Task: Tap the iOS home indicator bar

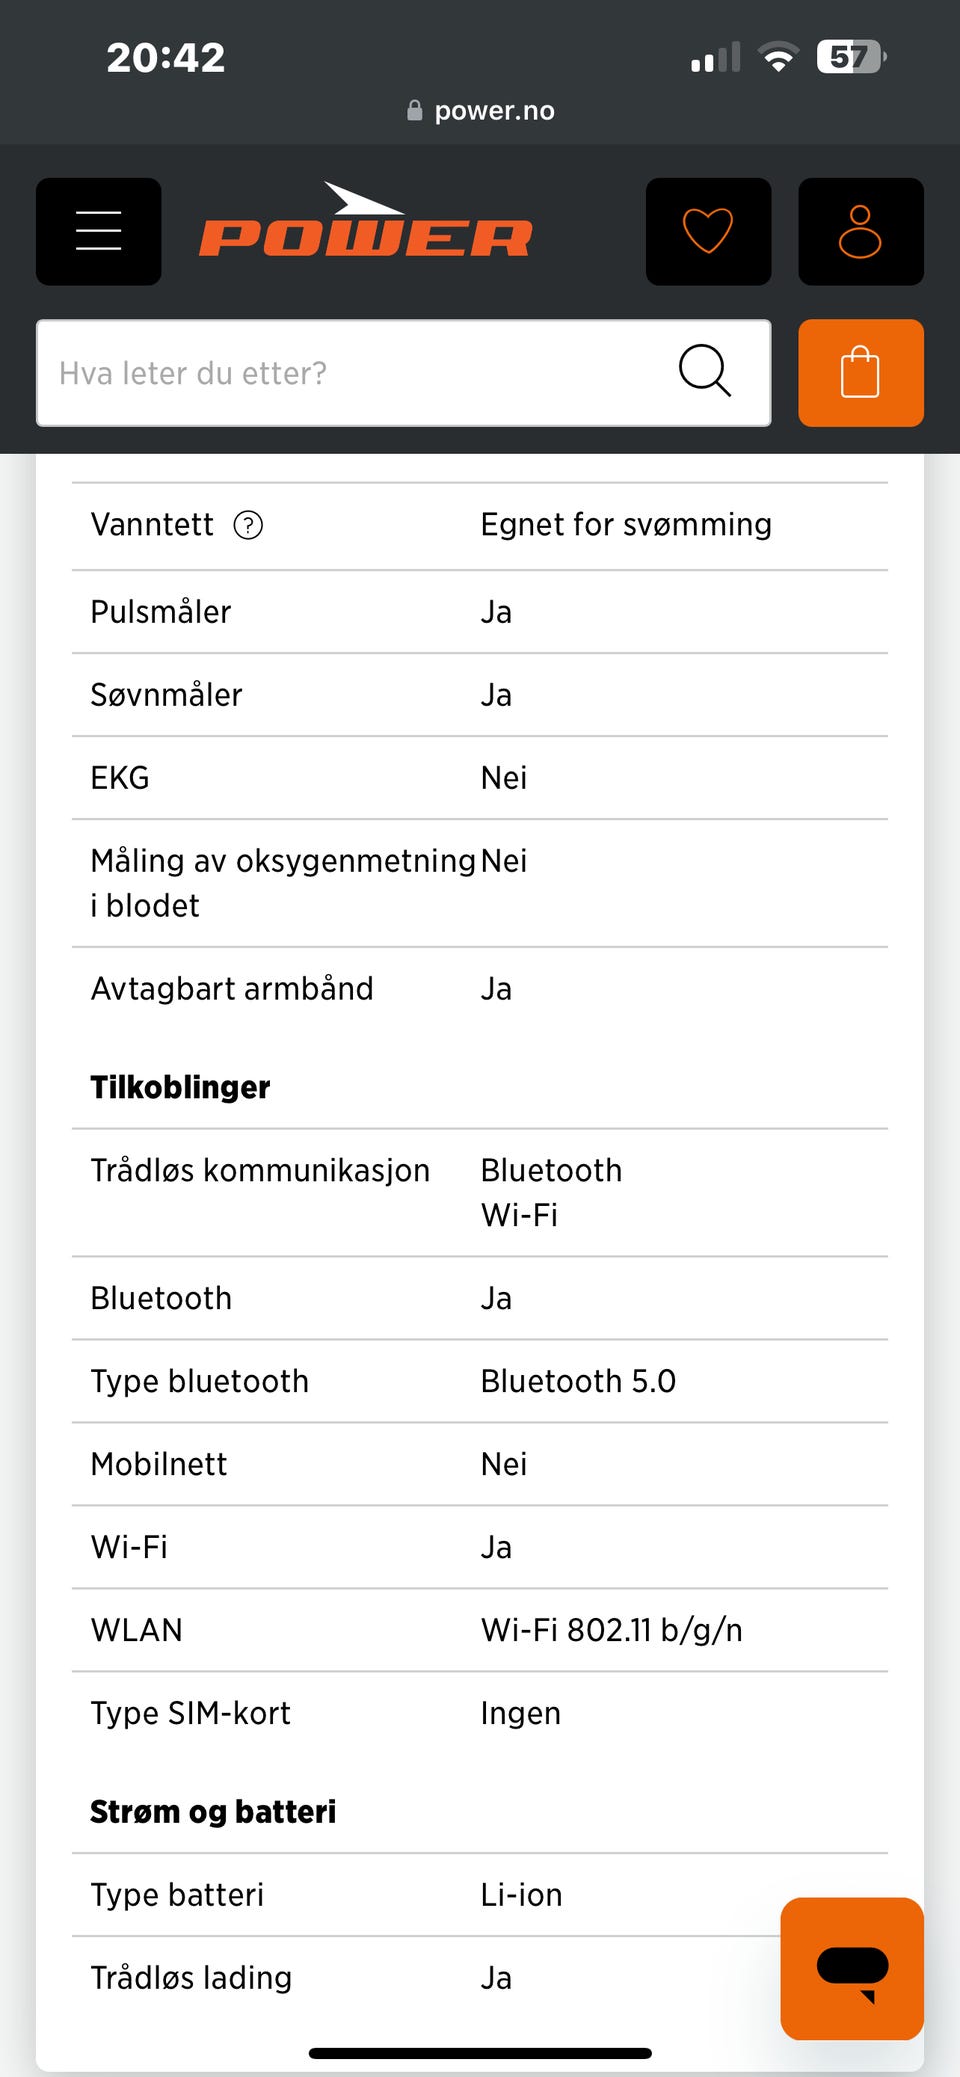Action: (480, 2053)
